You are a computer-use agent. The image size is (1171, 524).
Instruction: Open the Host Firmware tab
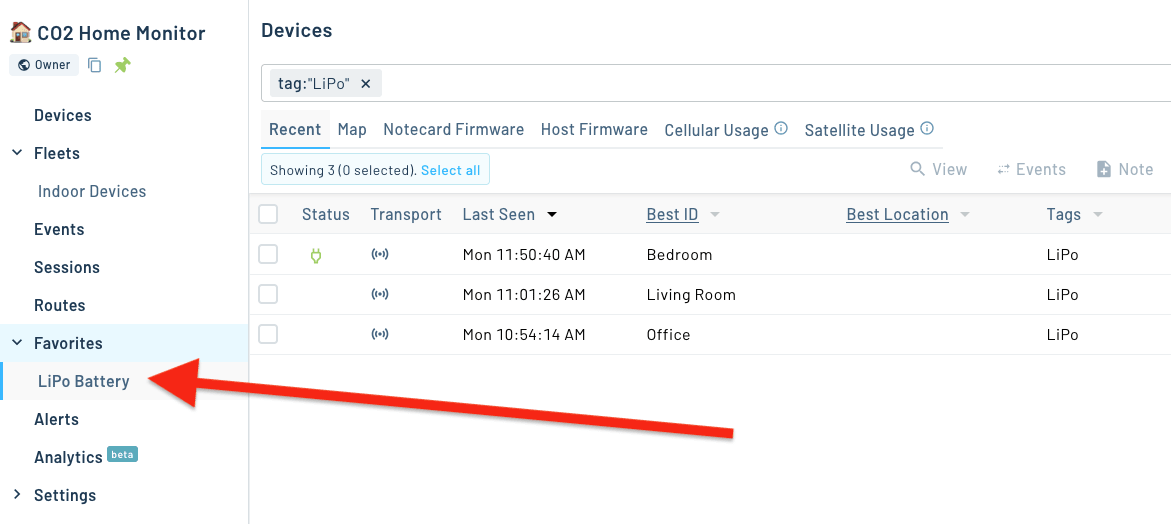594,129
